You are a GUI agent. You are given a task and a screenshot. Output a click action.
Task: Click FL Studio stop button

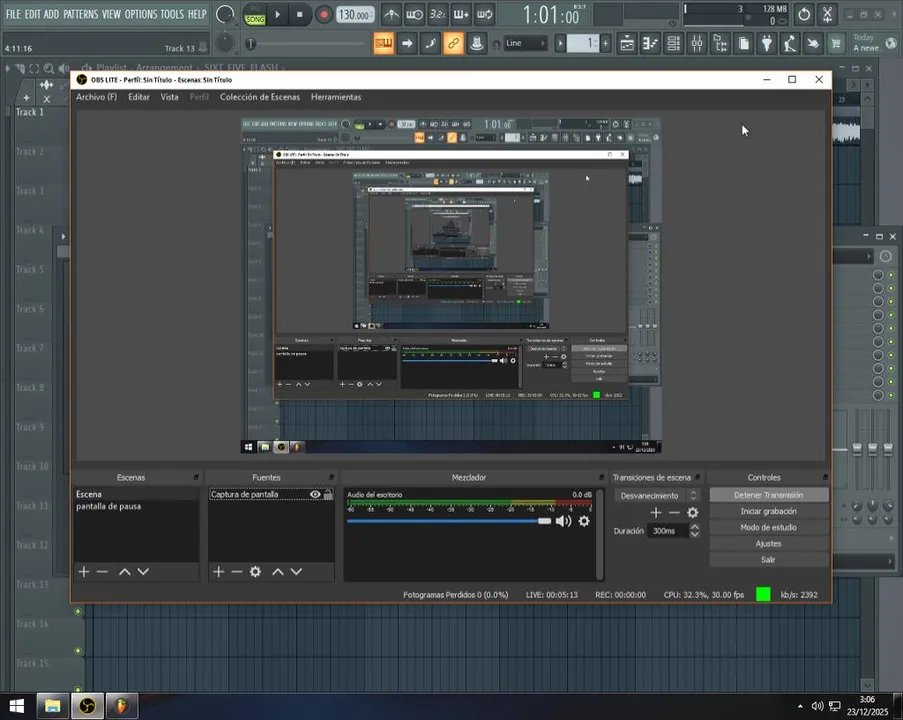tap(299, 14)
